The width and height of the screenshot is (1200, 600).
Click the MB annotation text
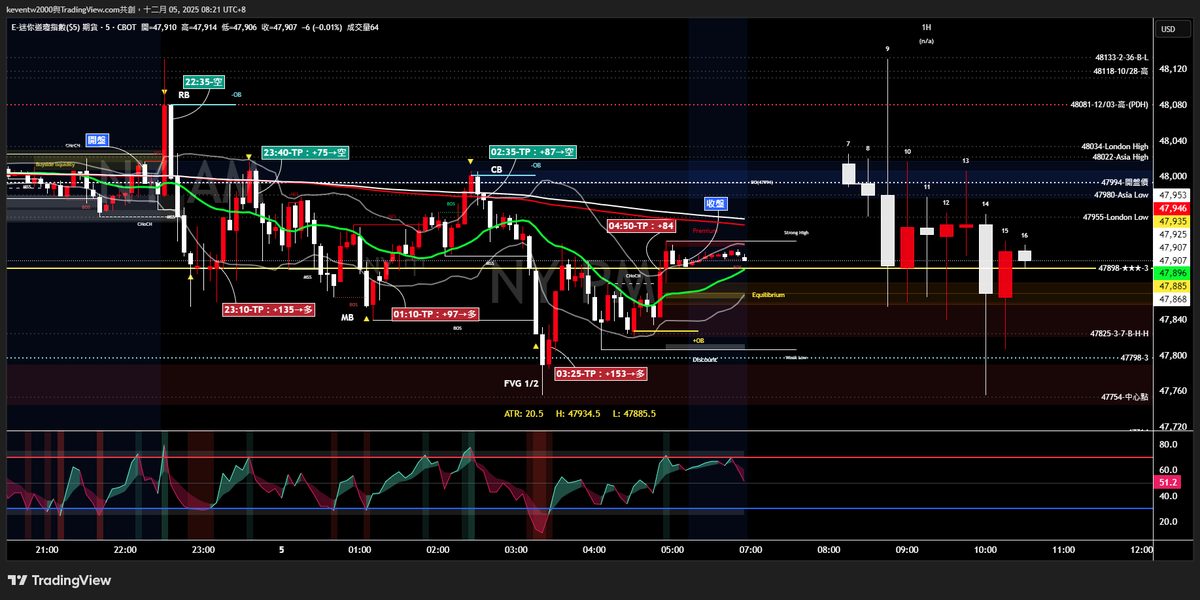[347, 317]
